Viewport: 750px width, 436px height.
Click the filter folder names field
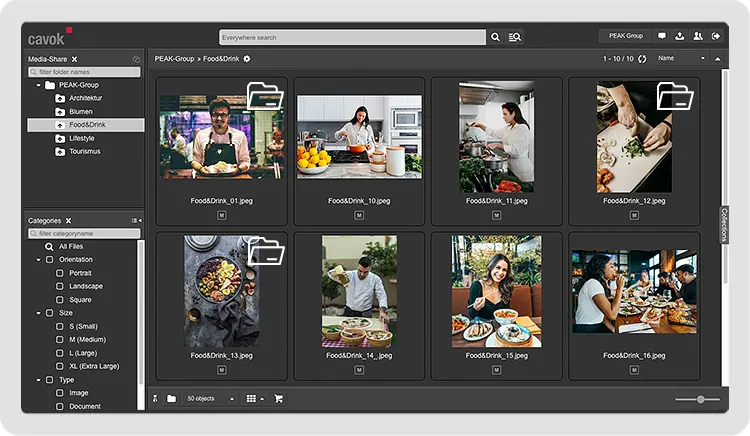84,72
